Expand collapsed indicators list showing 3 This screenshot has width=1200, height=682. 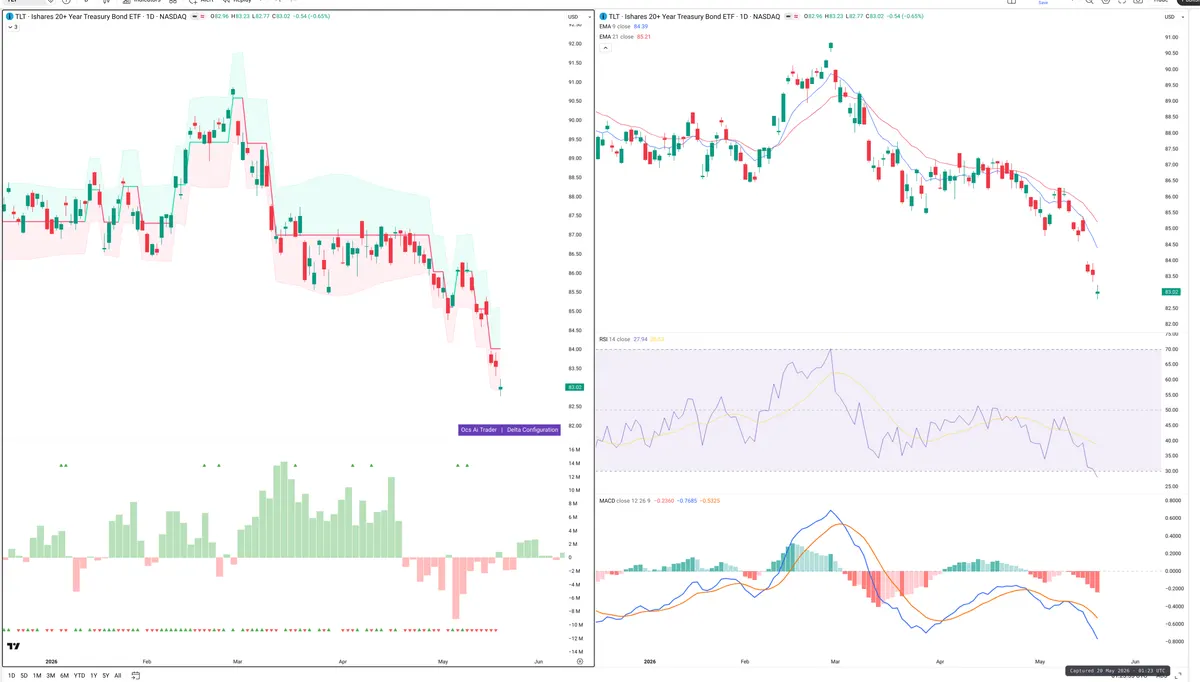(x=11, y=27)
